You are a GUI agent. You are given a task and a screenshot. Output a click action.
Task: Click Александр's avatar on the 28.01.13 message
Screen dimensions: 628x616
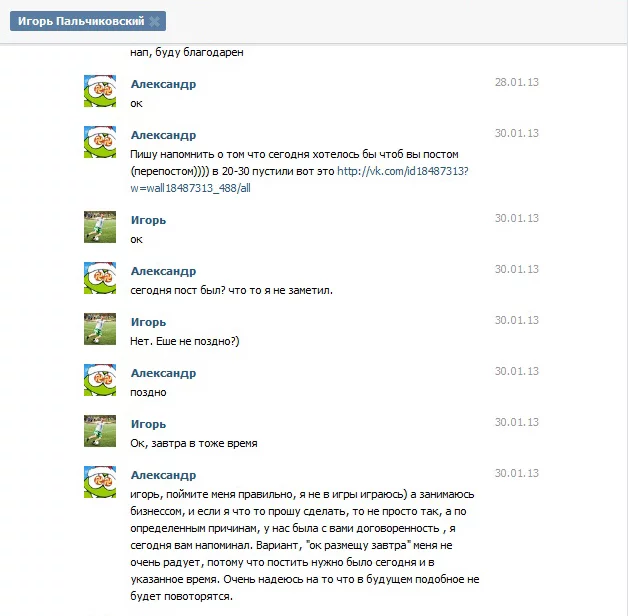pyautogui.click(x=100, y=91)
